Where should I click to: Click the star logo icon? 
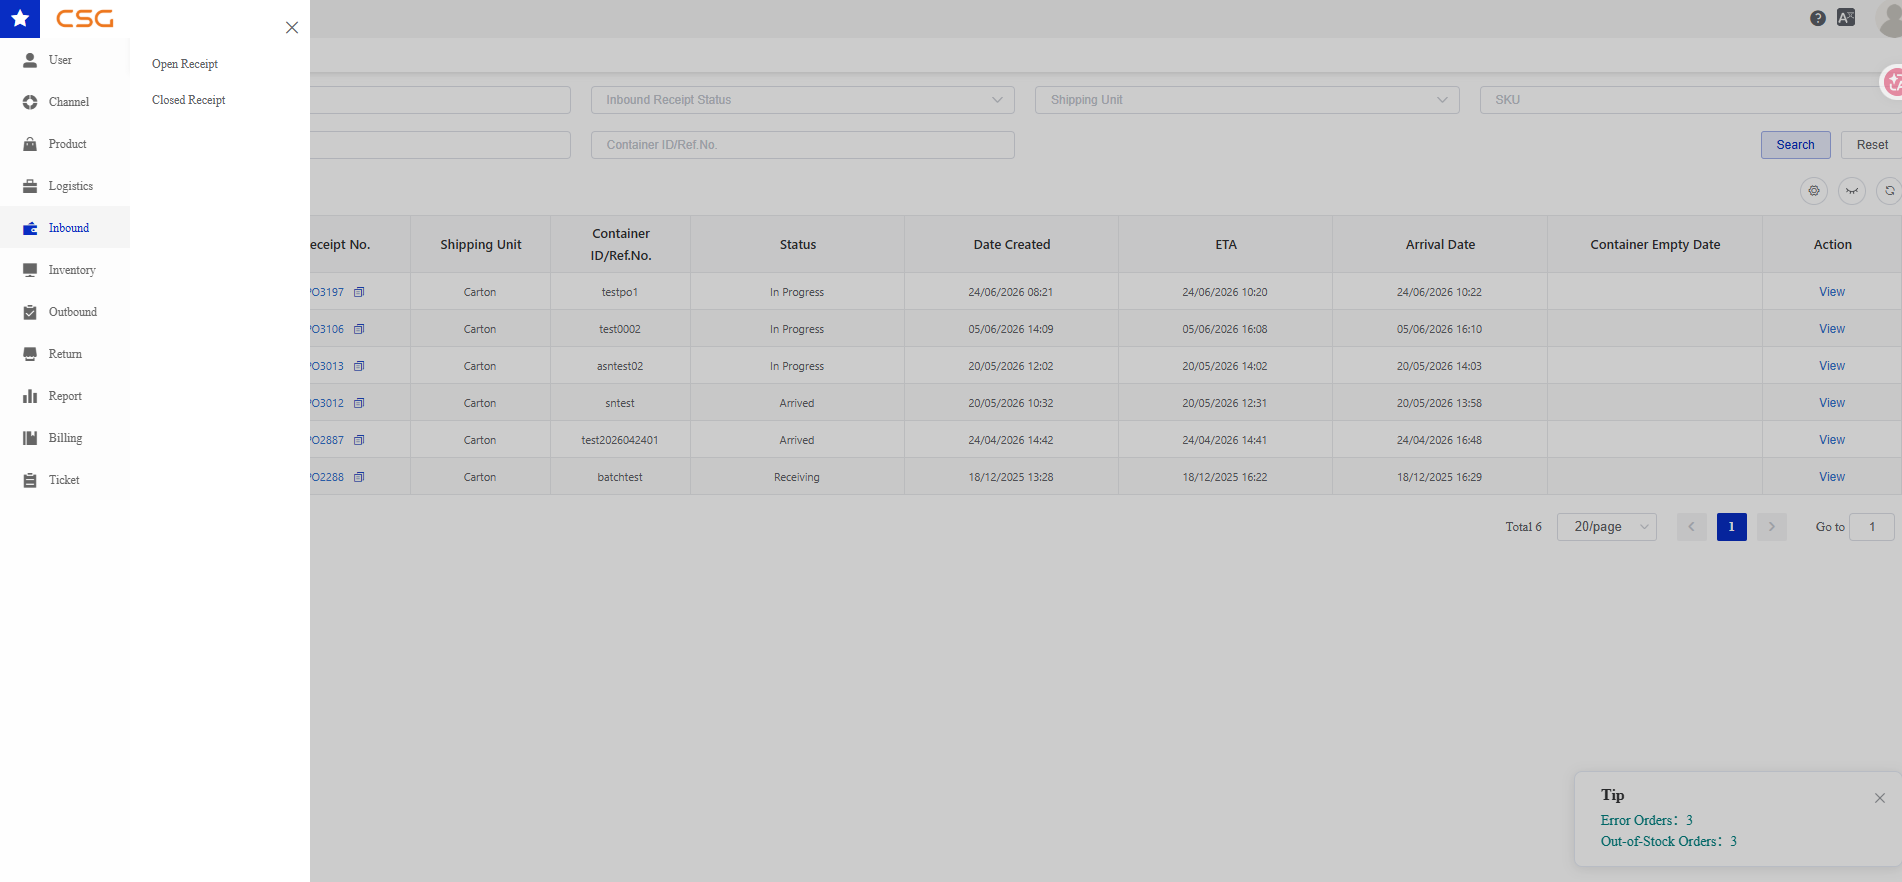(x=20, y=19)
